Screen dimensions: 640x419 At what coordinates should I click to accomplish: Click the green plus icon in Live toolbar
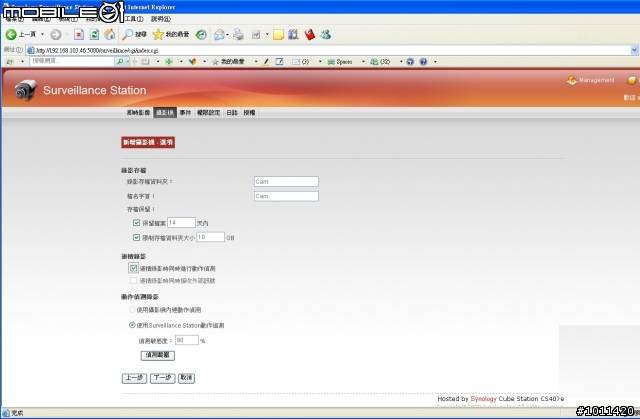(169, 62)
